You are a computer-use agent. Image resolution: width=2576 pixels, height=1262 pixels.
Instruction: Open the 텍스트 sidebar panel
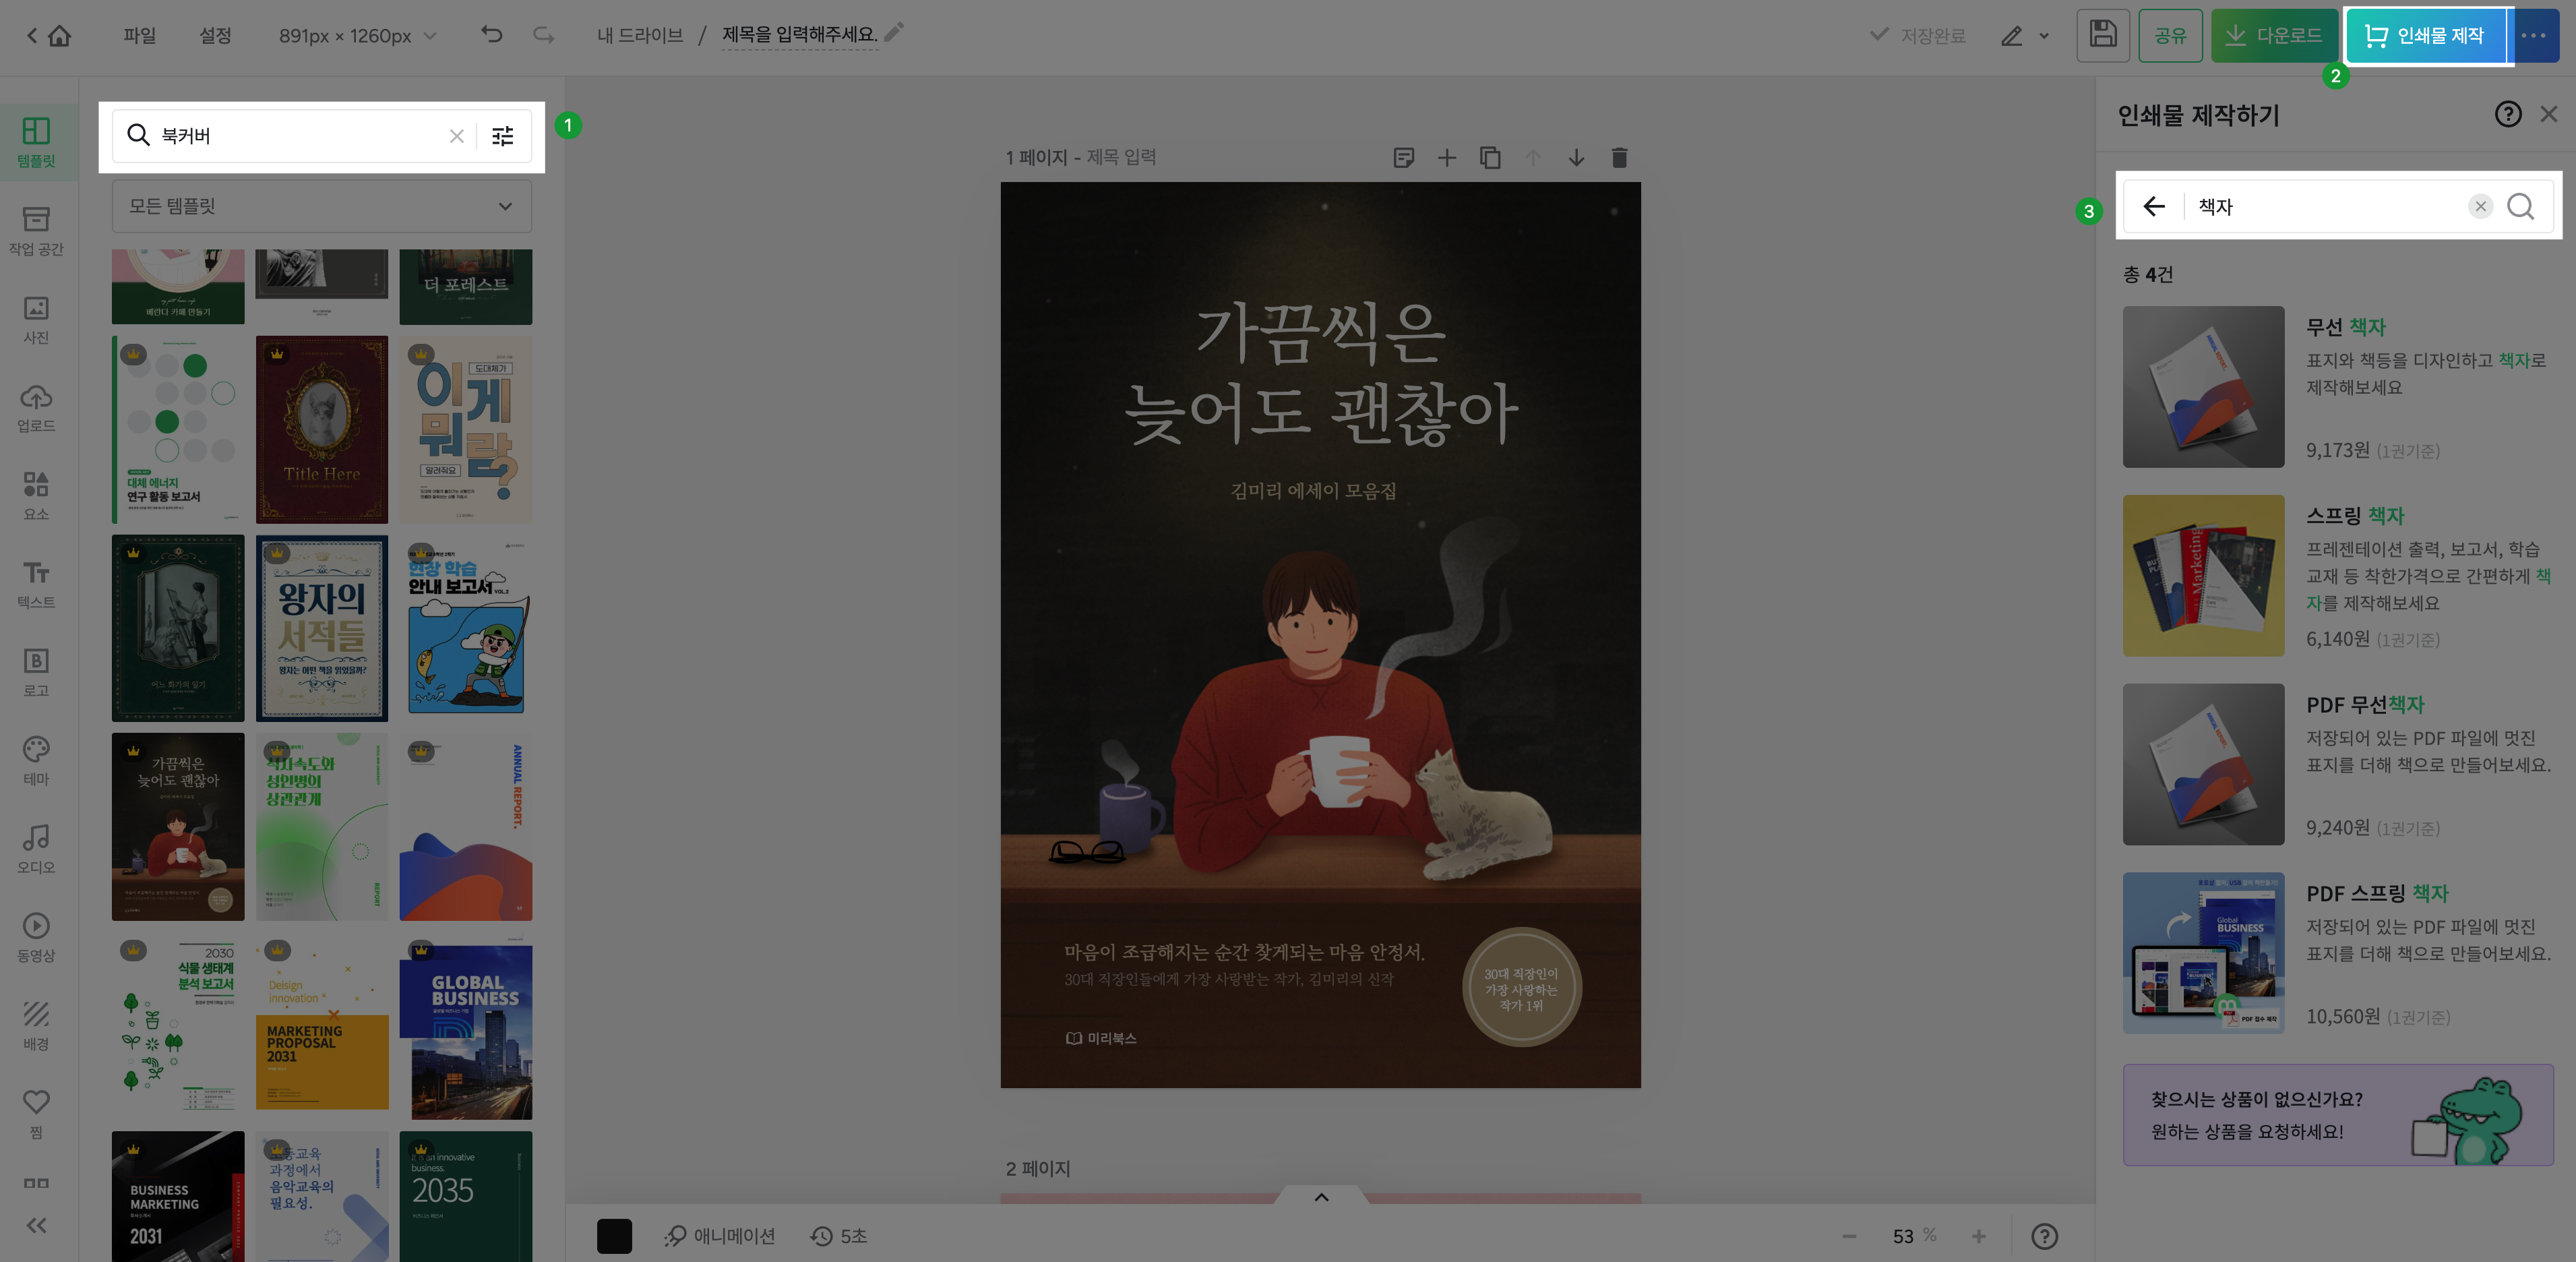point(36,584)
